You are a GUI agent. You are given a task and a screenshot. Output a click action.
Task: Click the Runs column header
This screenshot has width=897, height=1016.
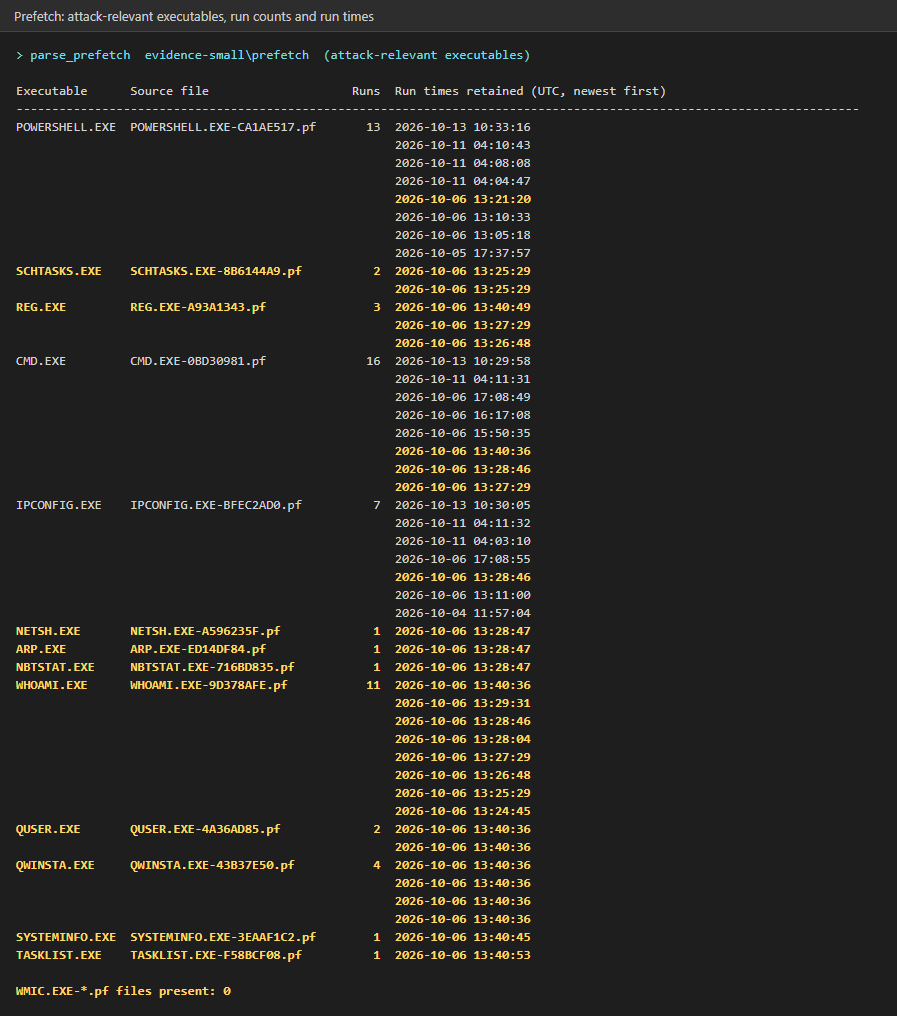point(366,91)
